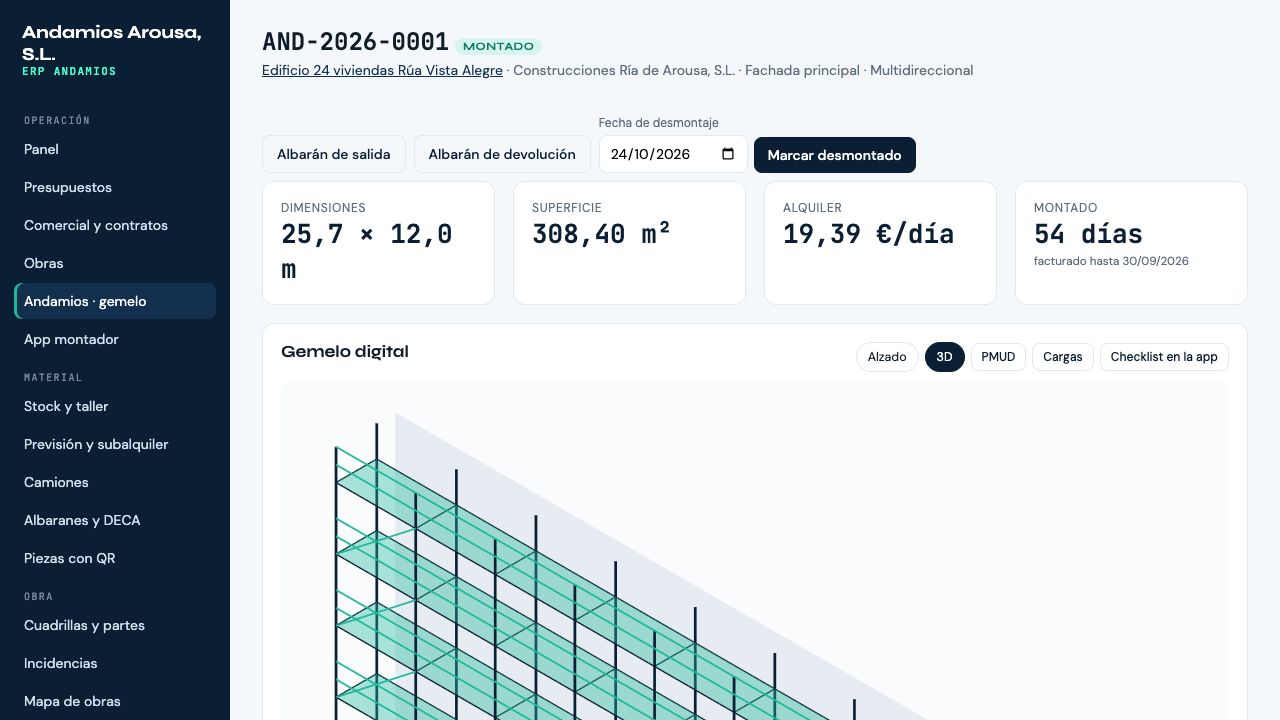Click the Gemelo digital panel heading

[x=345, y=352]
